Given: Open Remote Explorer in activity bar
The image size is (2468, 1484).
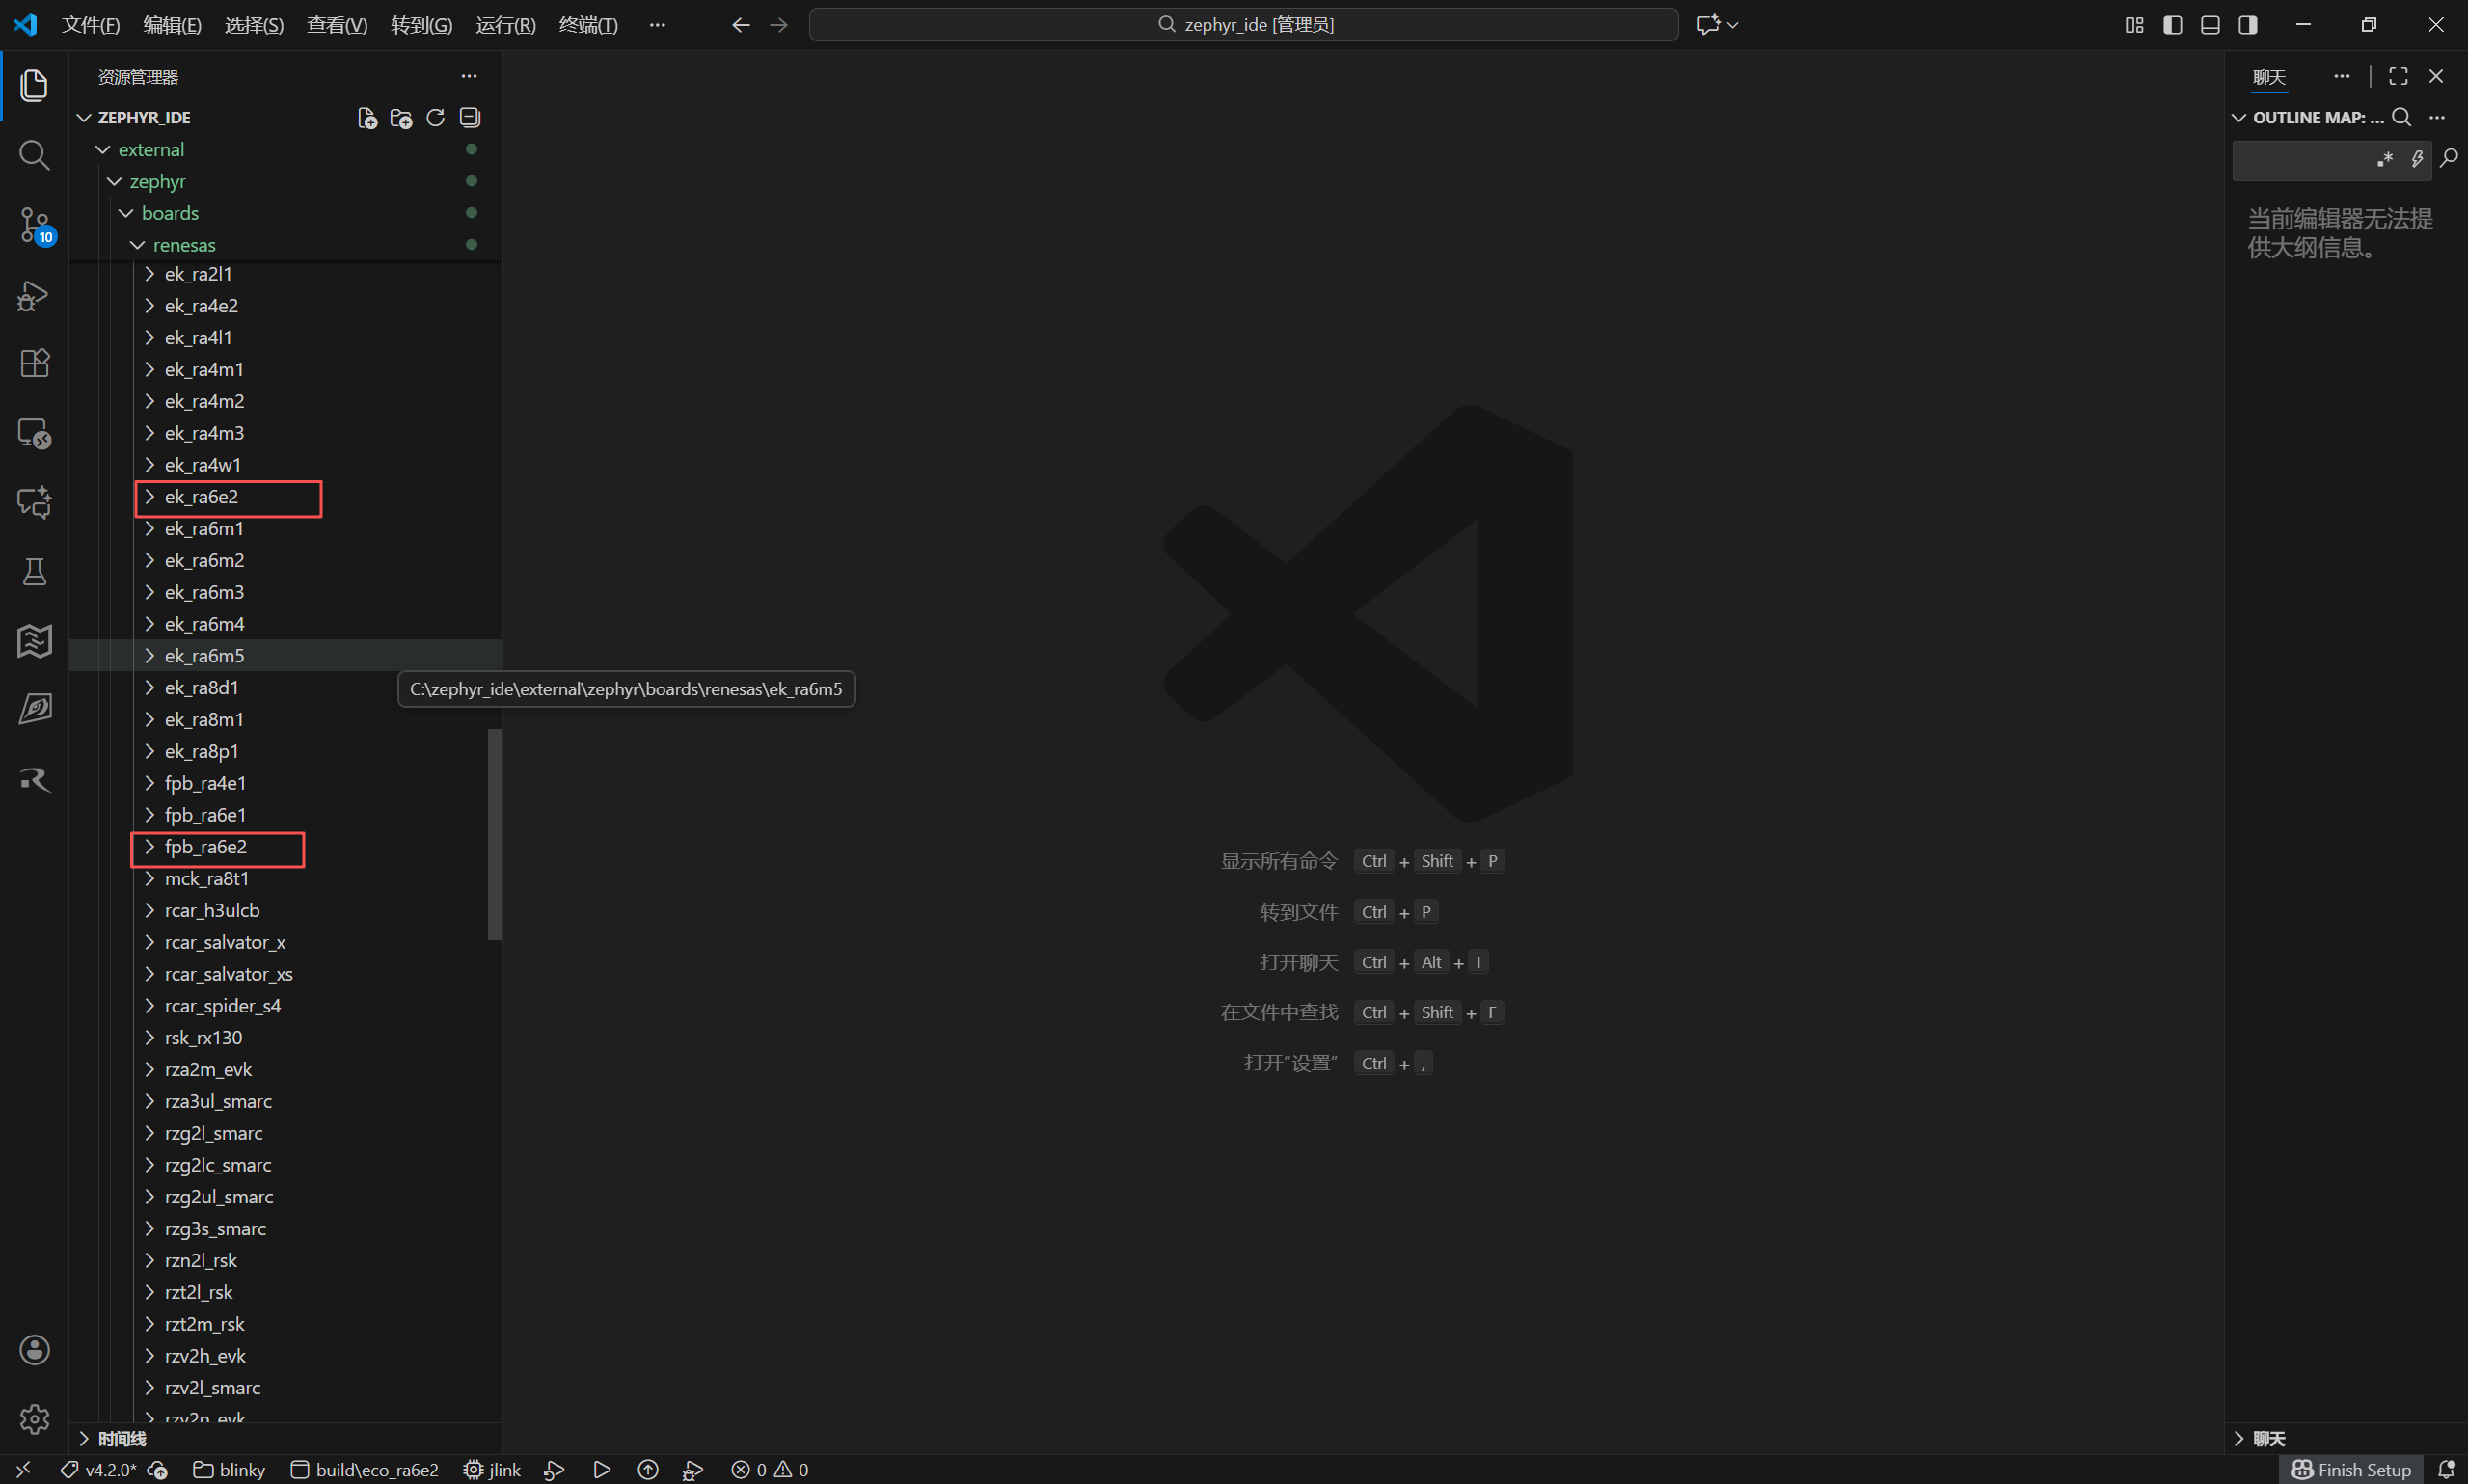Looking at the screenshot, I should coord(34,433).
